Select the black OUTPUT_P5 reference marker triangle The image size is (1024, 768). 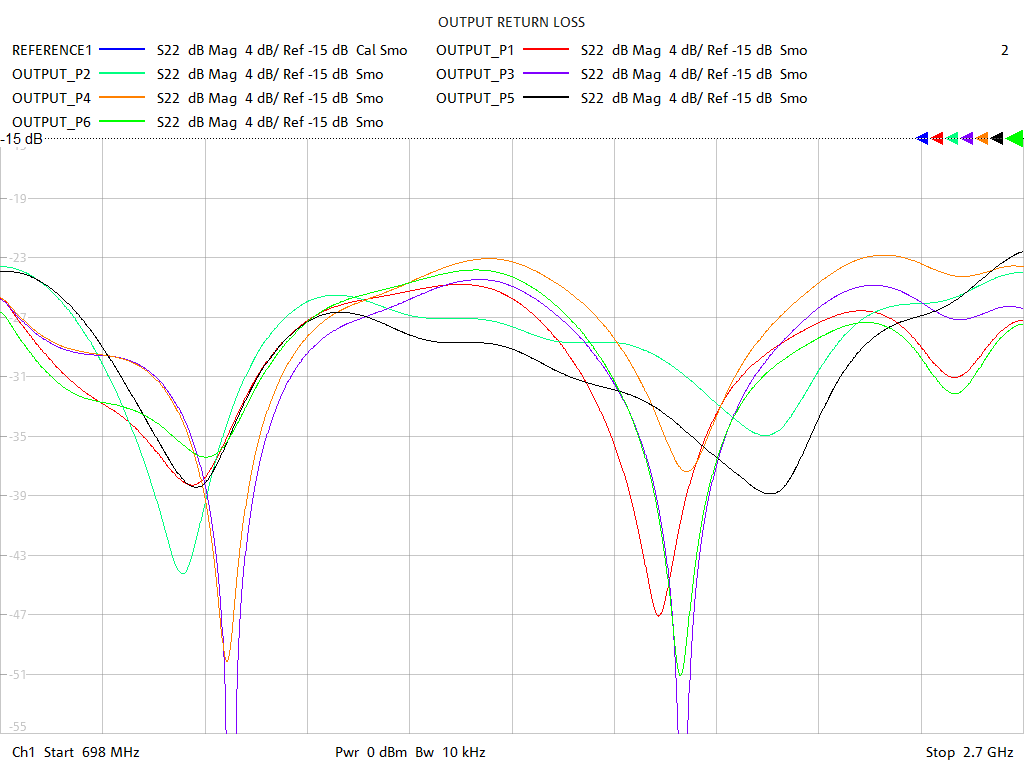[997, 138]
